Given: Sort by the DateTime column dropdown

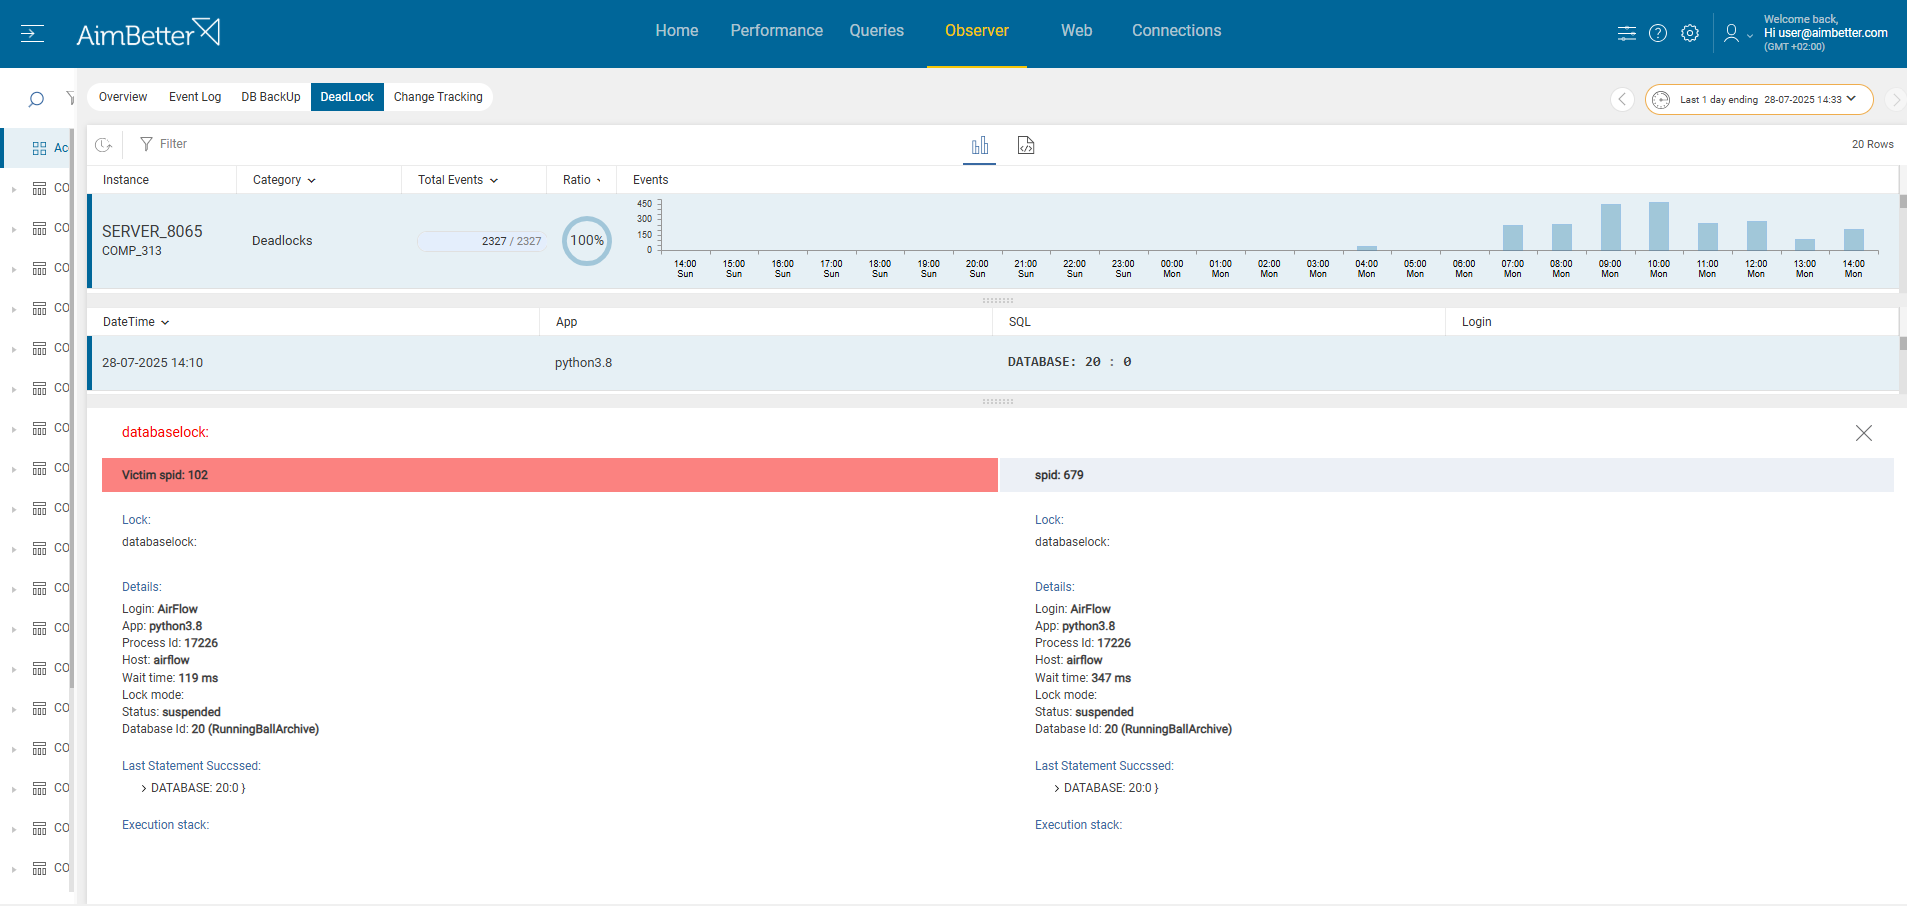Looking at the screenshot, I should (136, 322).
